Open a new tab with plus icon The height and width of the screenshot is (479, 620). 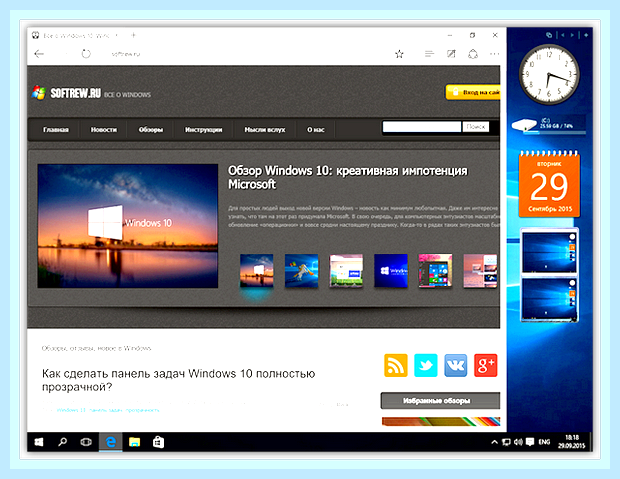[134, 35]
